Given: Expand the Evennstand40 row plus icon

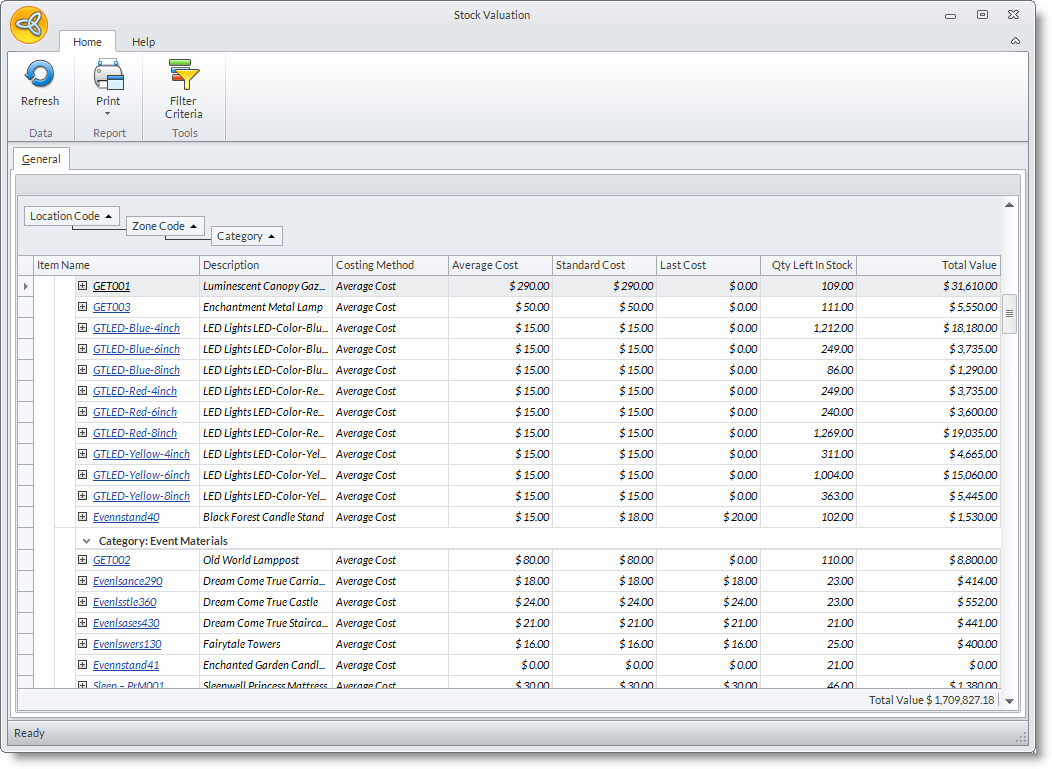Looking at the screenshot, I should 83,517.
